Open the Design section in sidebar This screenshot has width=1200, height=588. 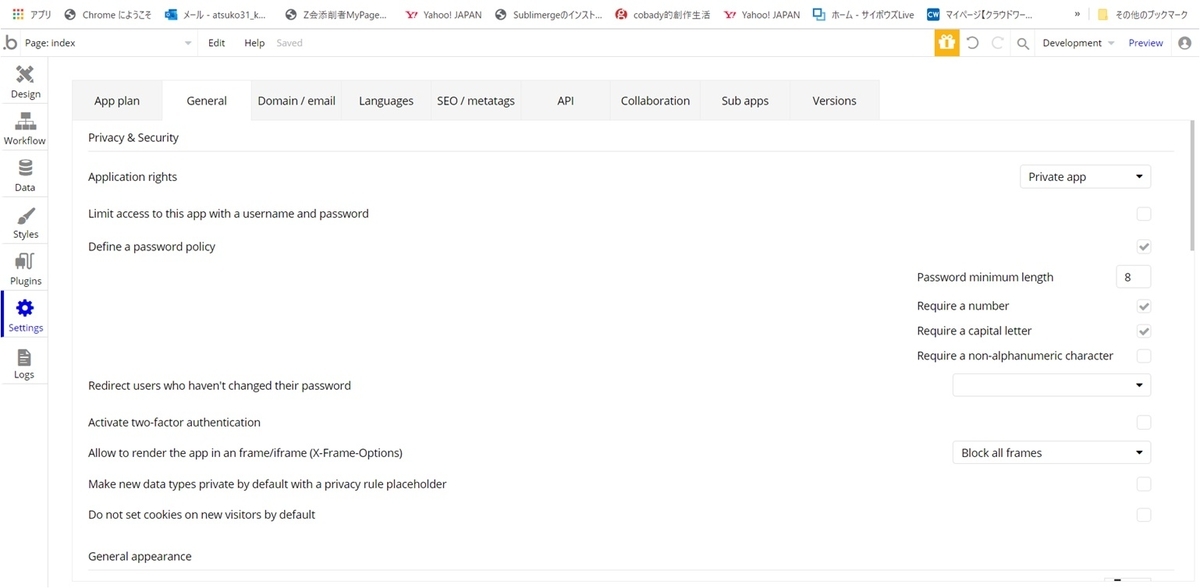point(25,83)
